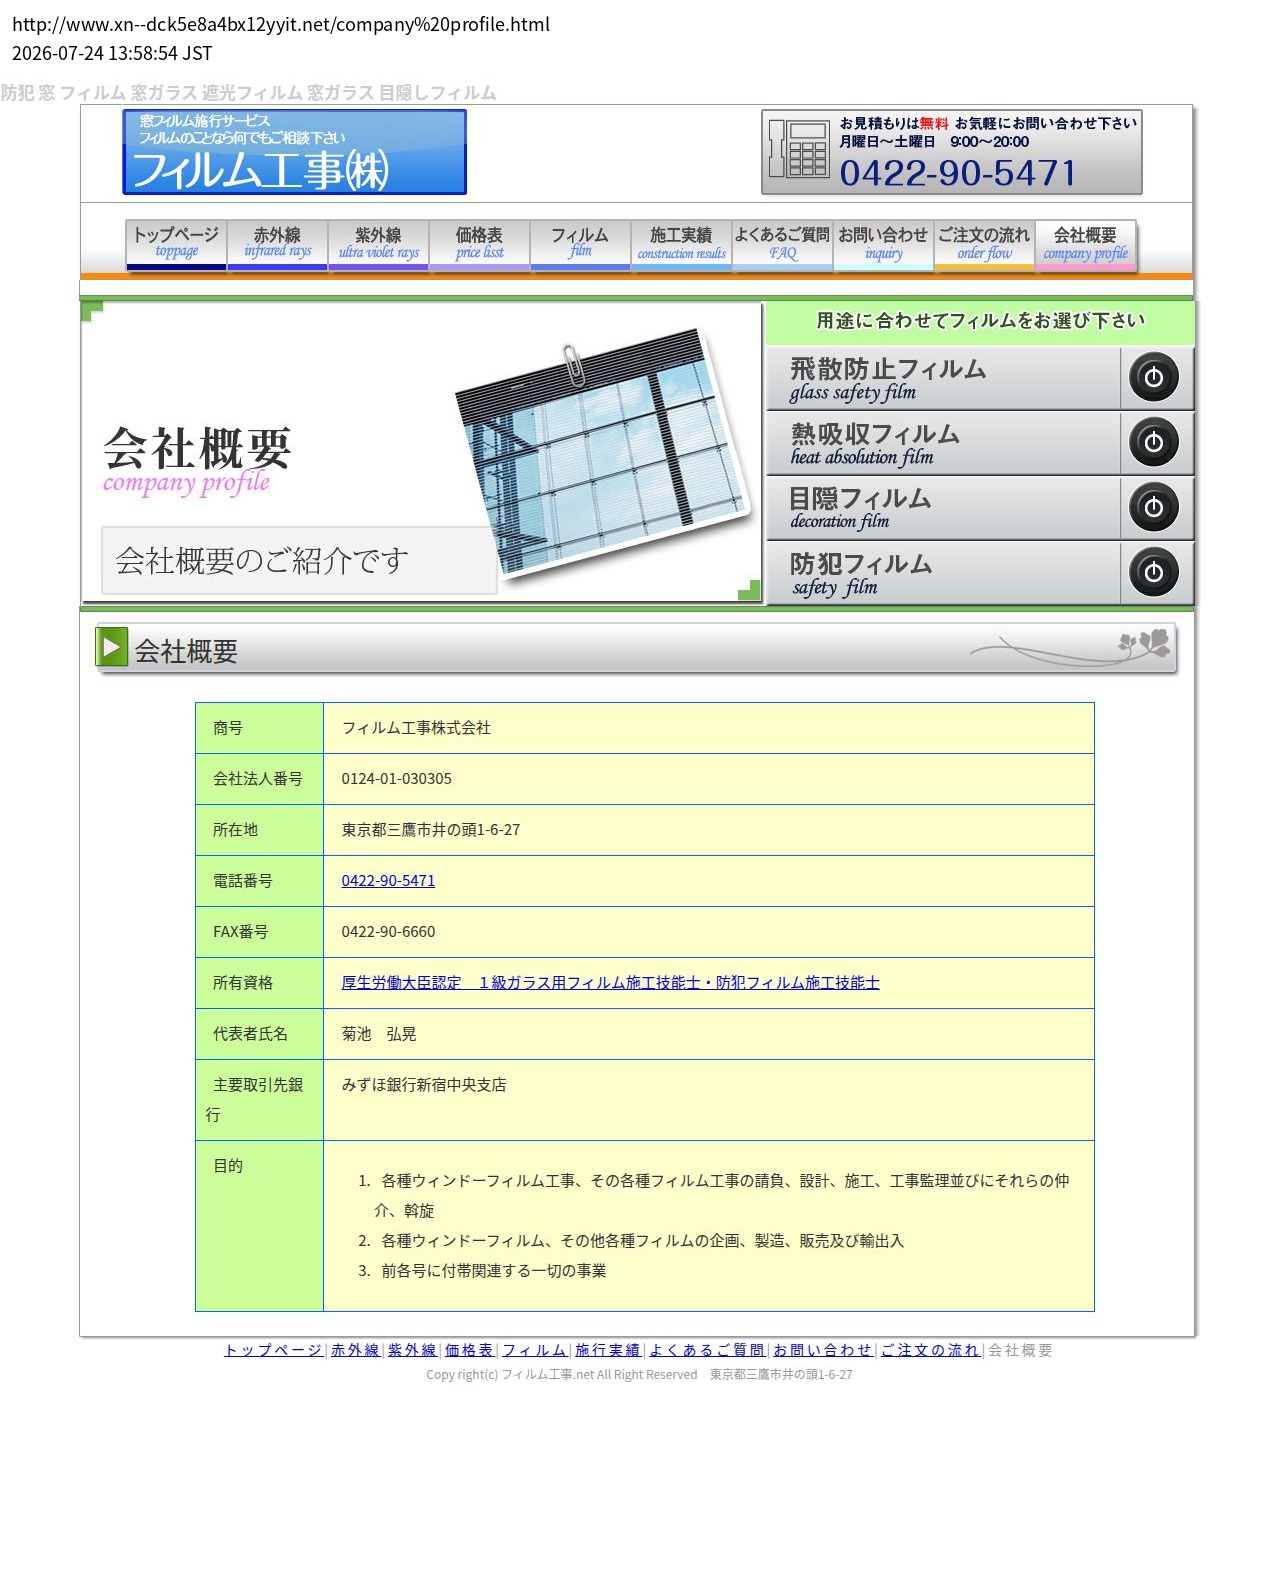Image resolution: width=1280 pixels, height=1588 pixels.
Task: Click row label 所有資格
Action: [x=243, y=983]
